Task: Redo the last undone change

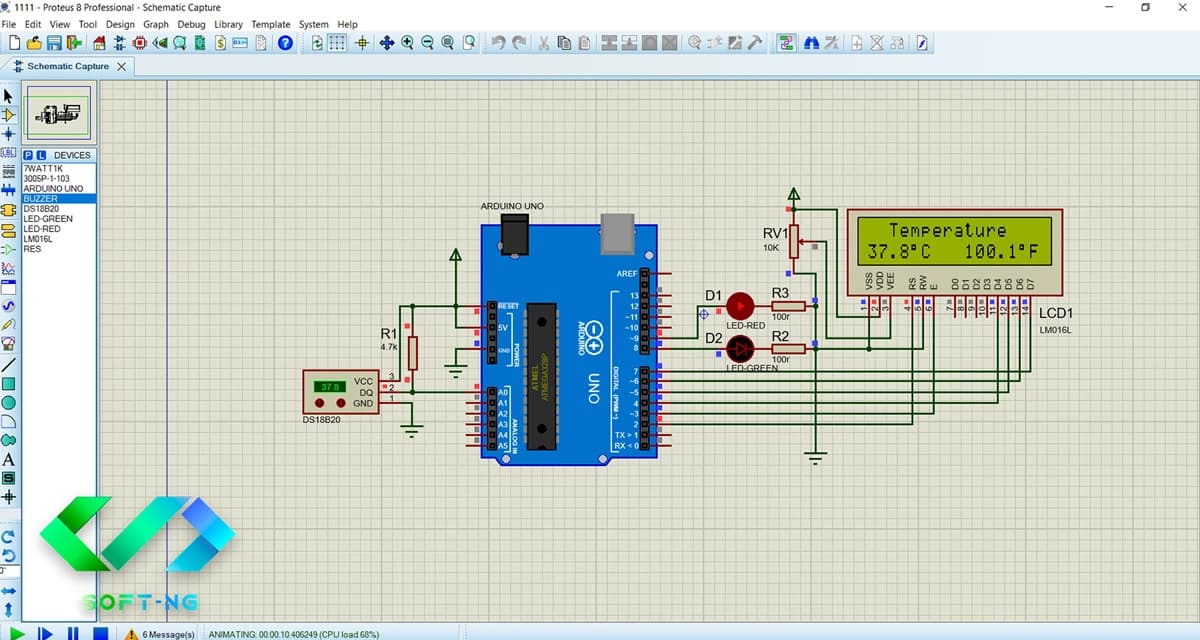Action: (519, 43)
